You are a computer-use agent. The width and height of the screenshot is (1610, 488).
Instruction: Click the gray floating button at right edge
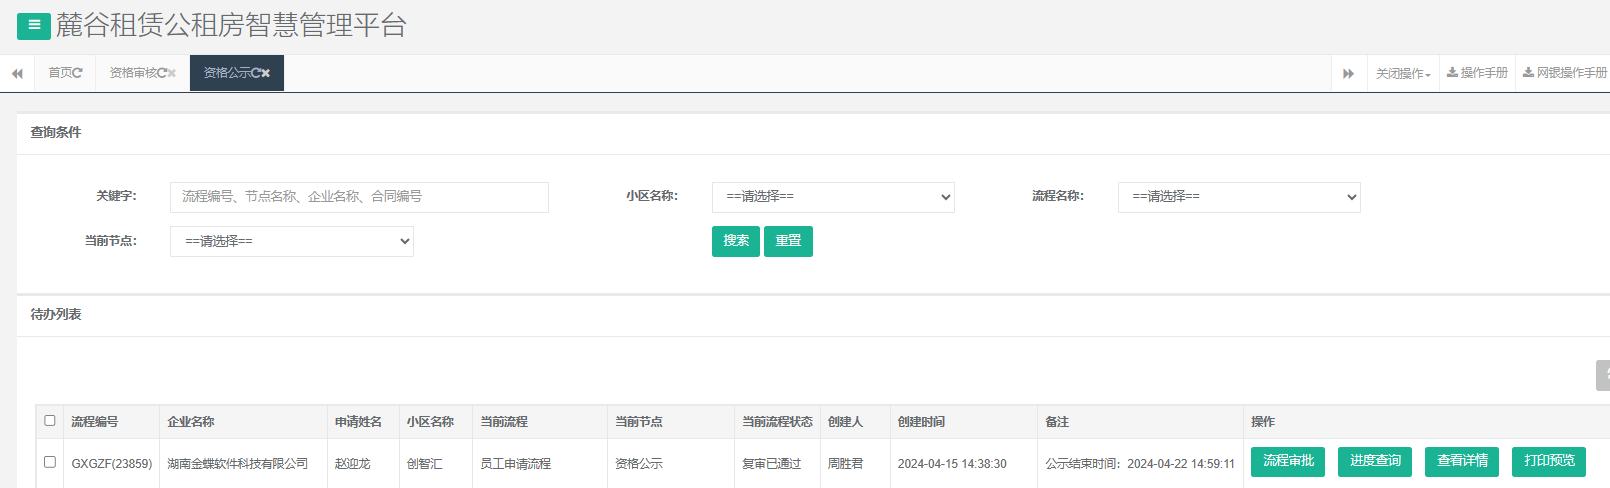tap(1603, 375)
